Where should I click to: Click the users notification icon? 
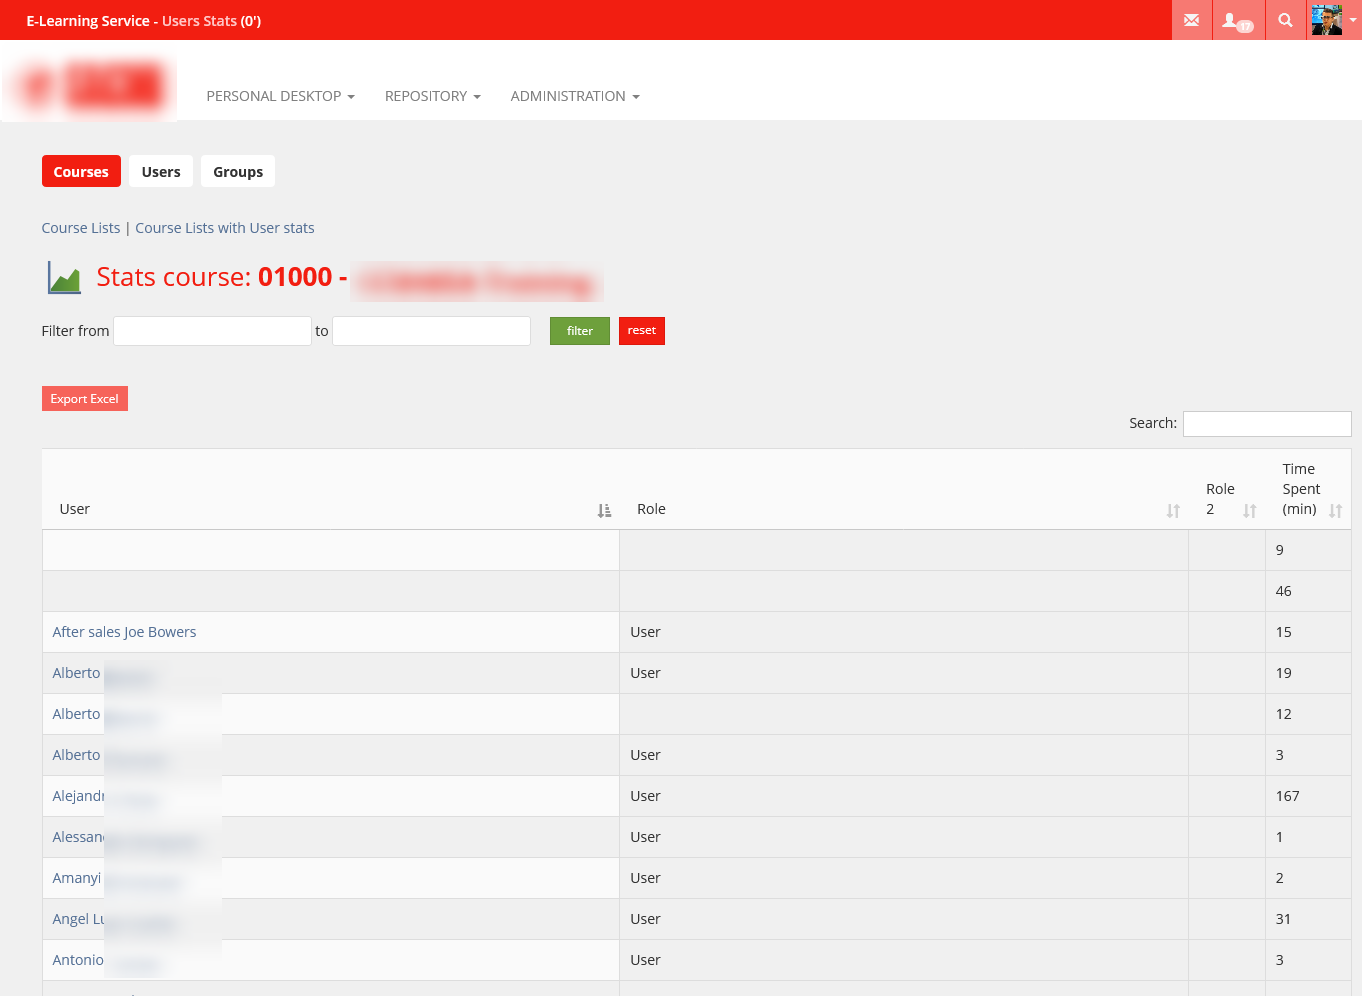(1237, 20)
